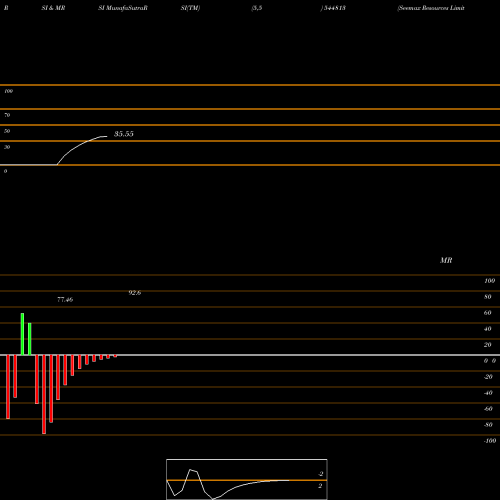The width and height of the screenshot is (500, 500).
Task: Click the 77.46 value label
Action: coord(65,300)
